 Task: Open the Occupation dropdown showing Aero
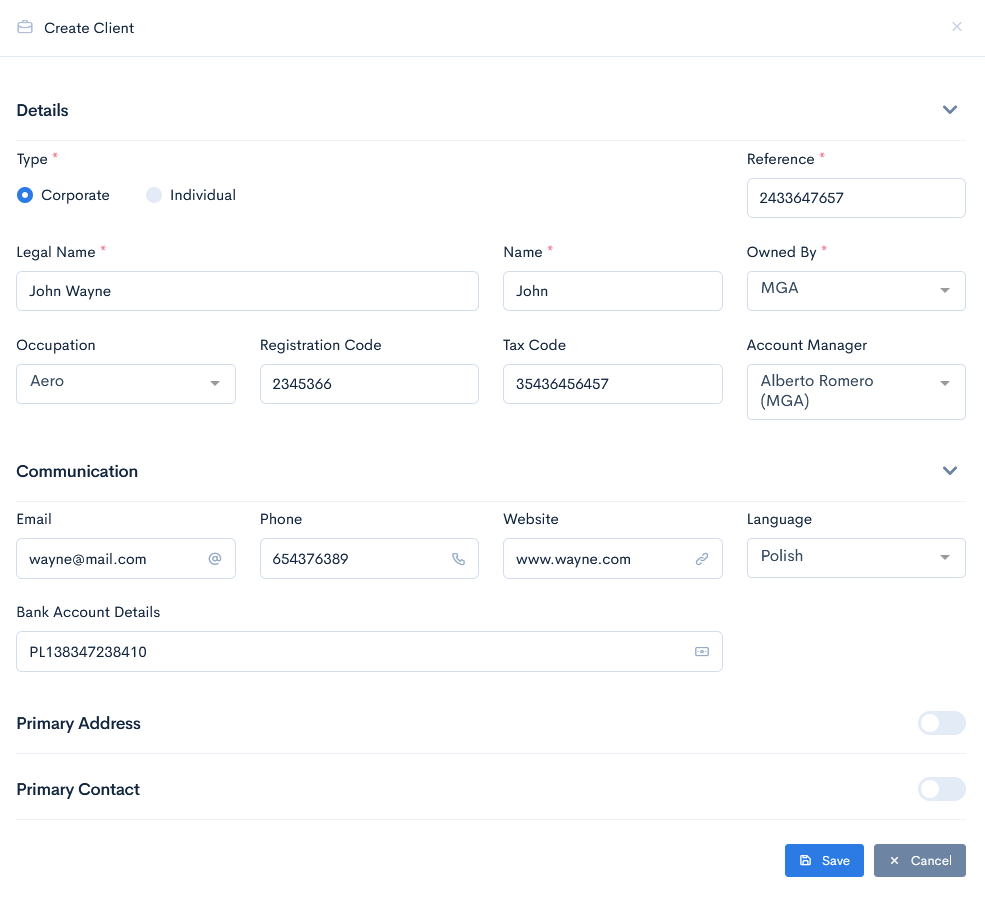click(215, 383)
